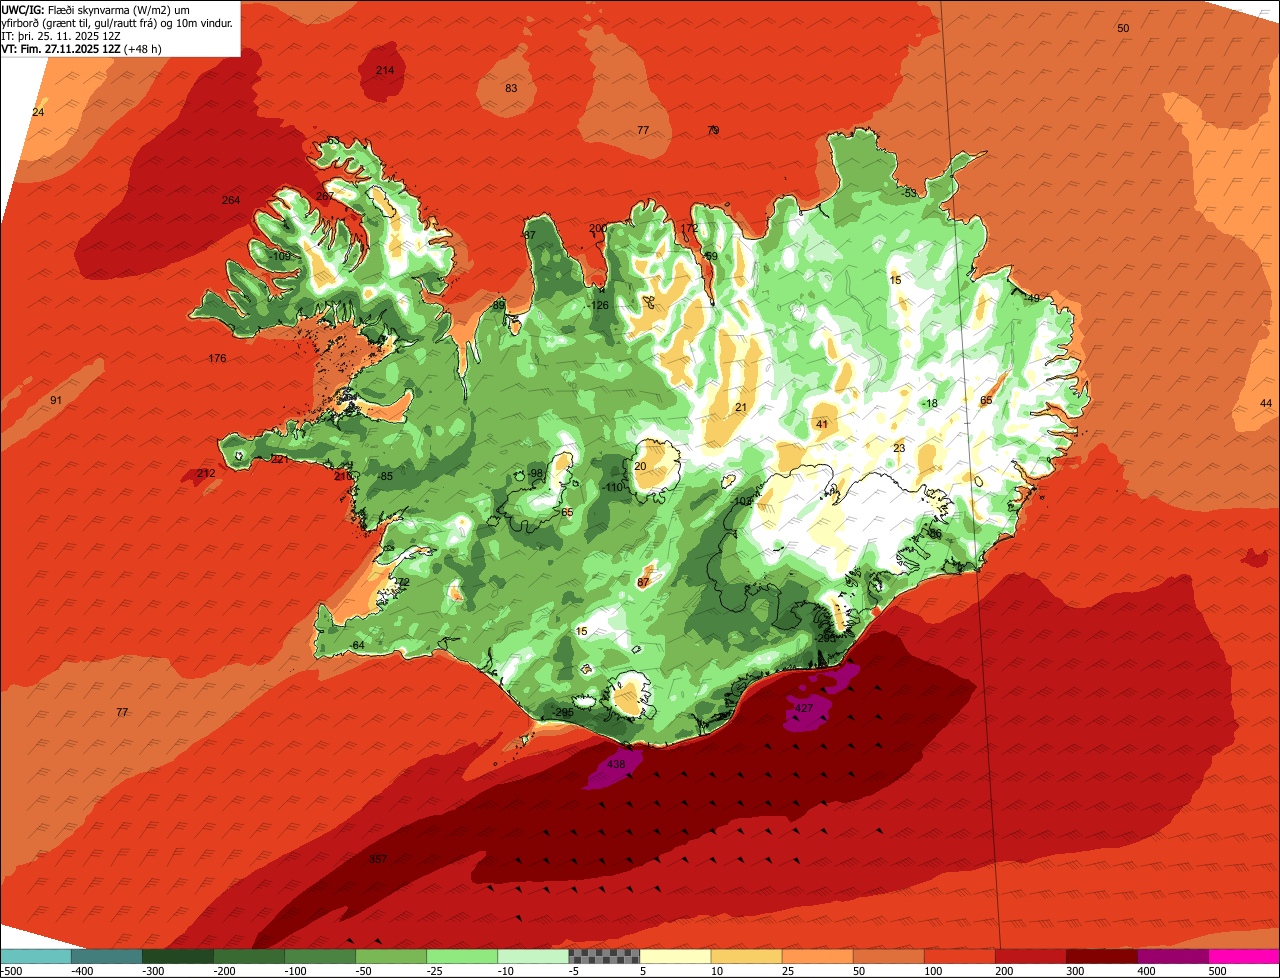Click the 357 value in the dark red band
The width and height of the screenshot is (1280, 978).
tap(378, 858)
